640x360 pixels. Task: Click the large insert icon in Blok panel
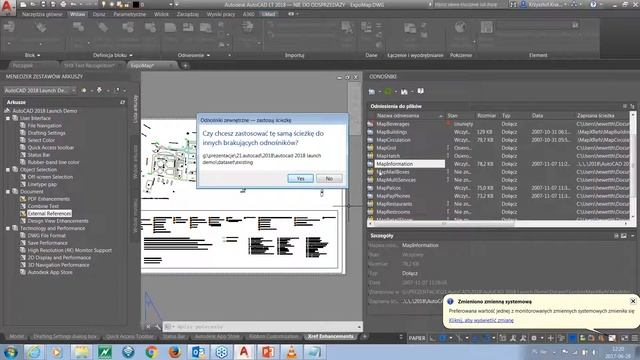point(9,27)
